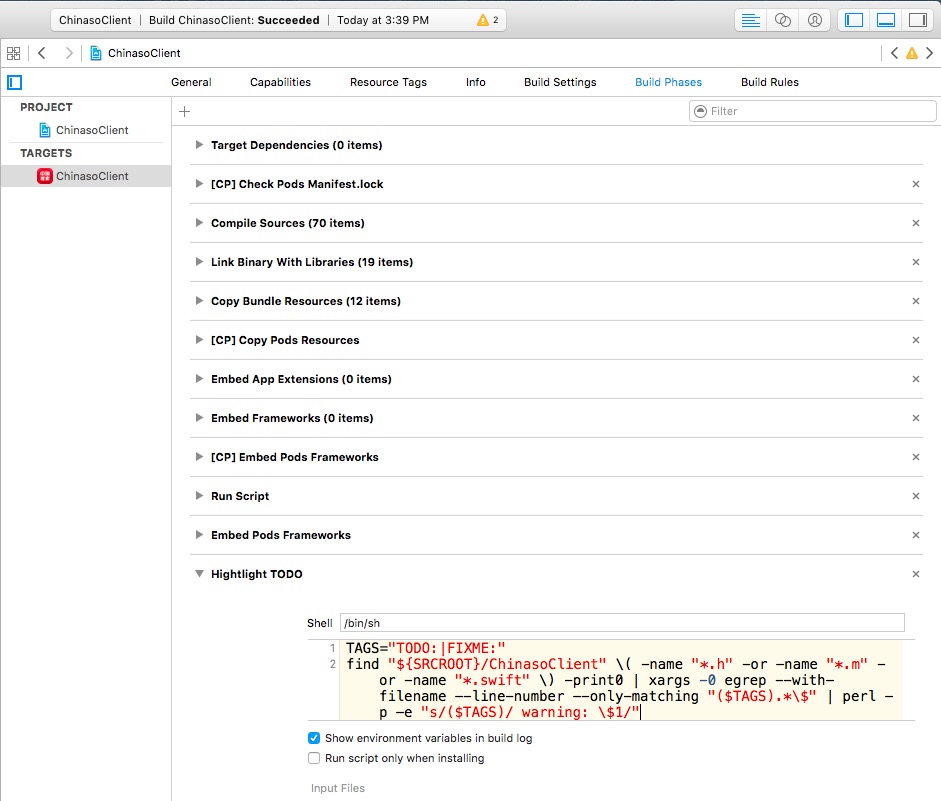Image resolution: width=941 pixels, height=801 pixels.
Task: Click the warning badge in status bar
Action: click(488, 20)
